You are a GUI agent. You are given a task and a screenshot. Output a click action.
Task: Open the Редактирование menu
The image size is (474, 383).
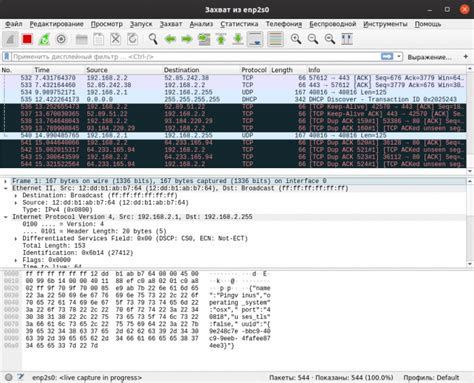click(56, 24)
